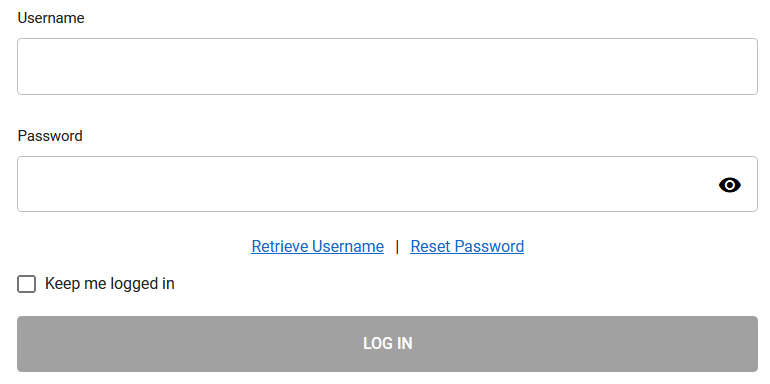This screenshot has width=770, height=384.
Task: Submit the form with LOG IN
Action: point(387,344)
